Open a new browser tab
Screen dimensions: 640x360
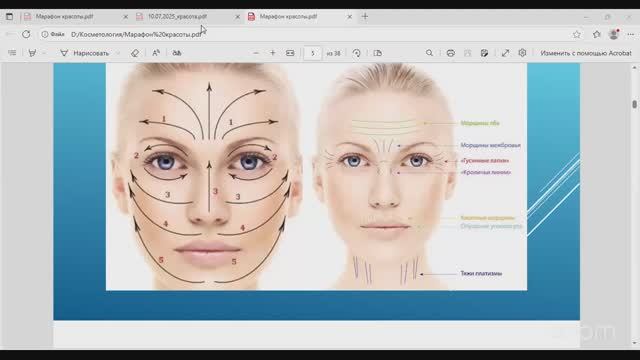point(365,17)
